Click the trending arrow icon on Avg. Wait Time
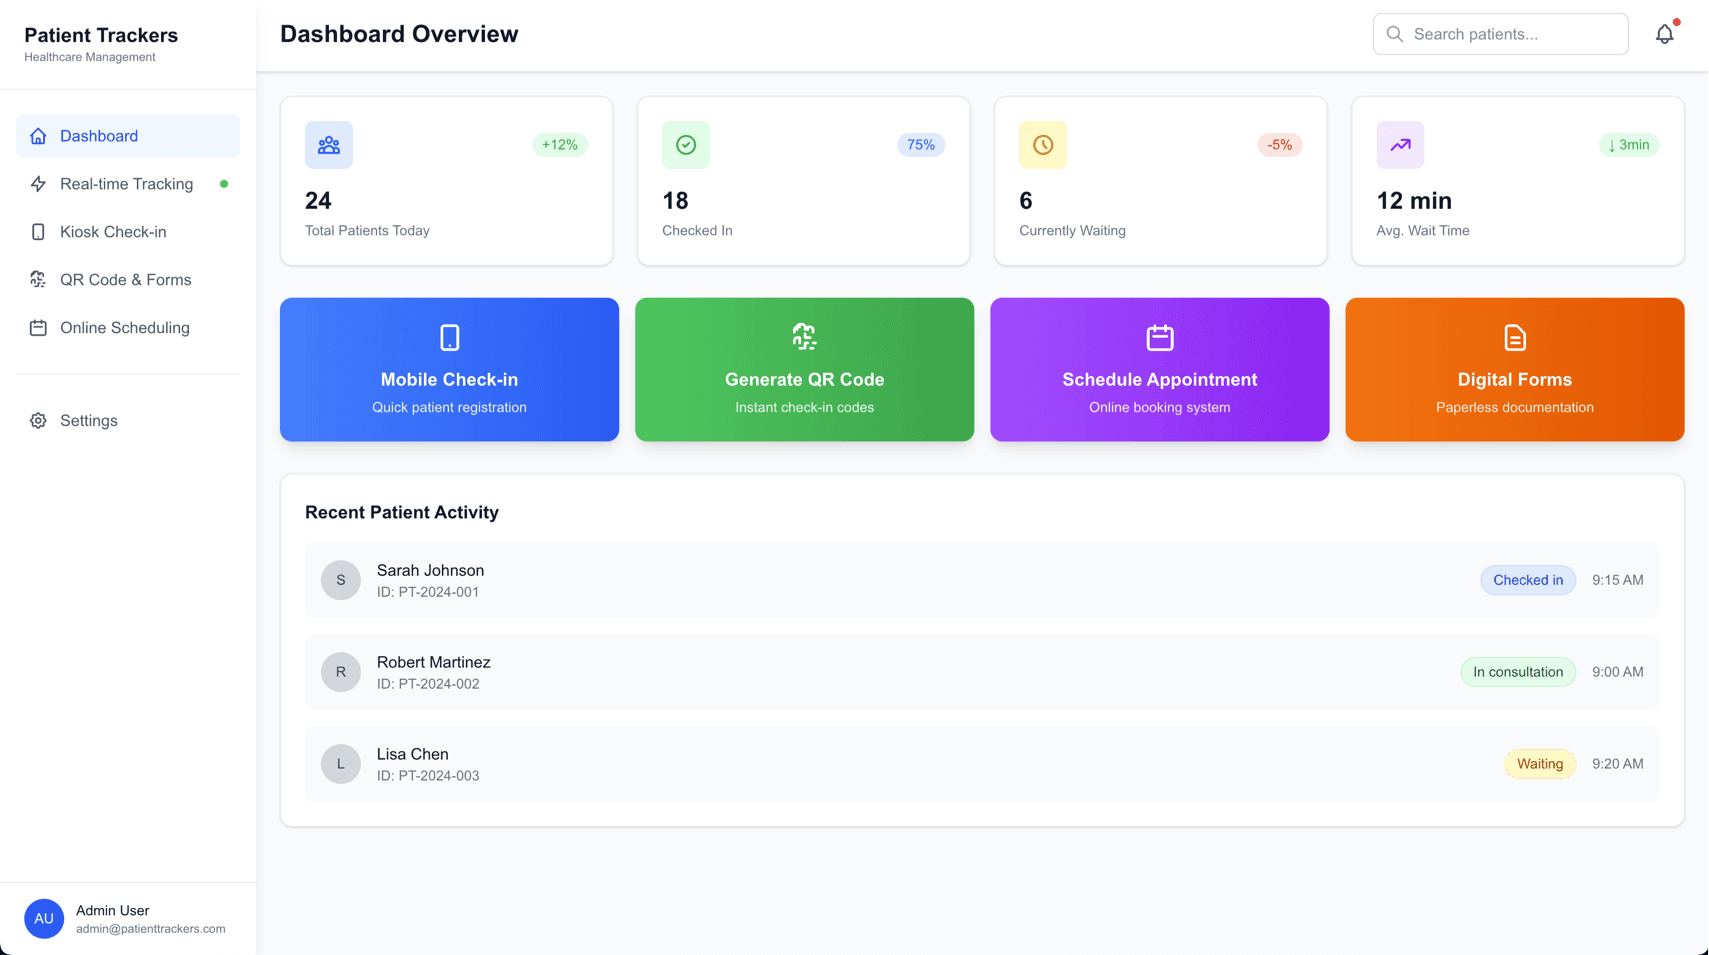Viewport: 1709px width, 955px height. point(1400,145)
